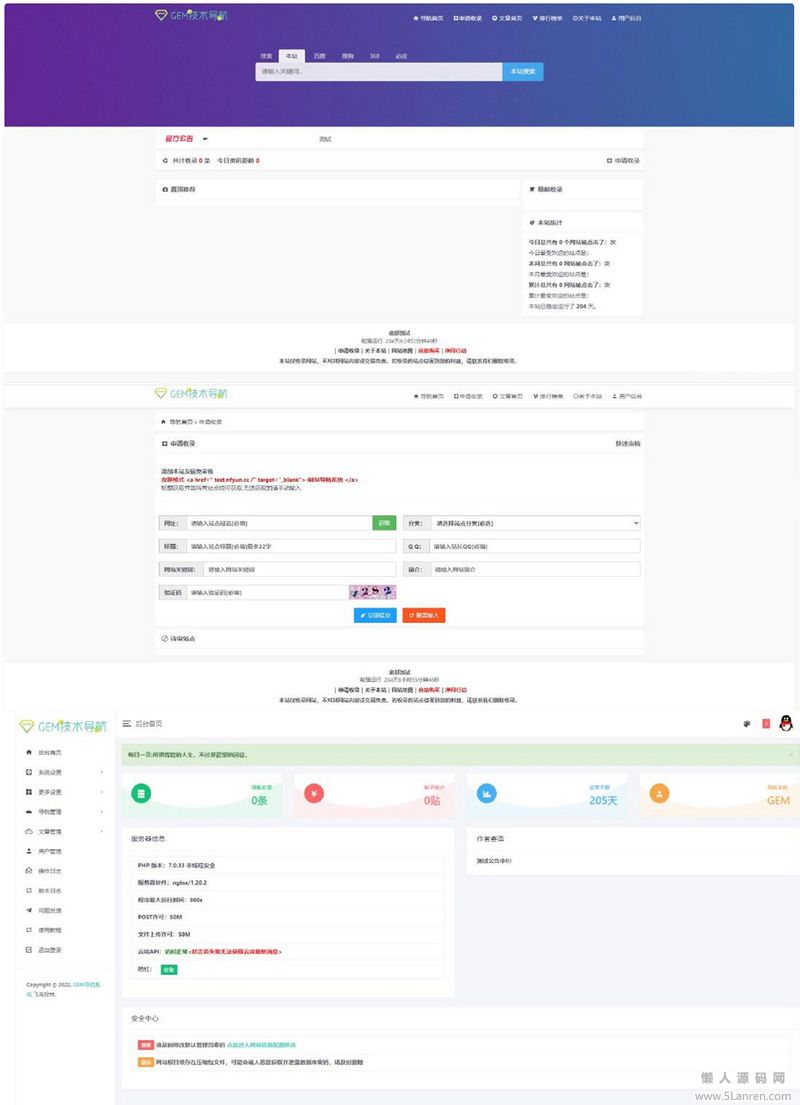The image size is (800, 1105).
Task: Focus the 网址 domain input field
Action: tap(278, 523)
